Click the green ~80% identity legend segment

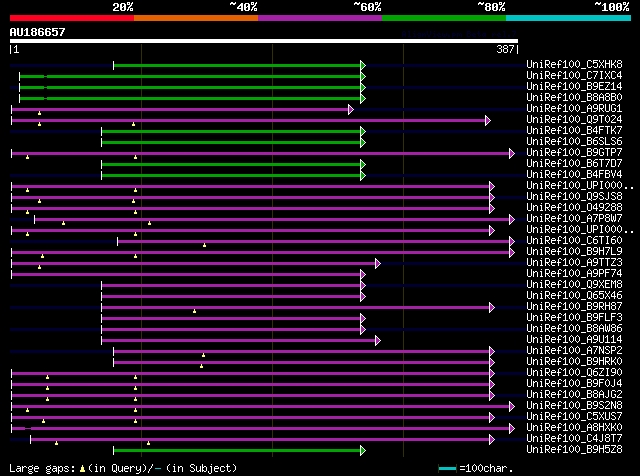pyautogui.click(x=444, y=18)
